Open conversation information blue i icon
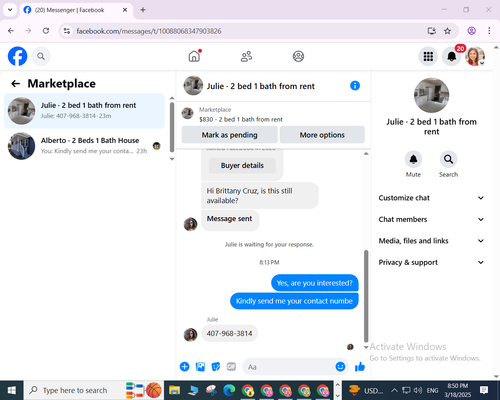 tap(355, 86)
